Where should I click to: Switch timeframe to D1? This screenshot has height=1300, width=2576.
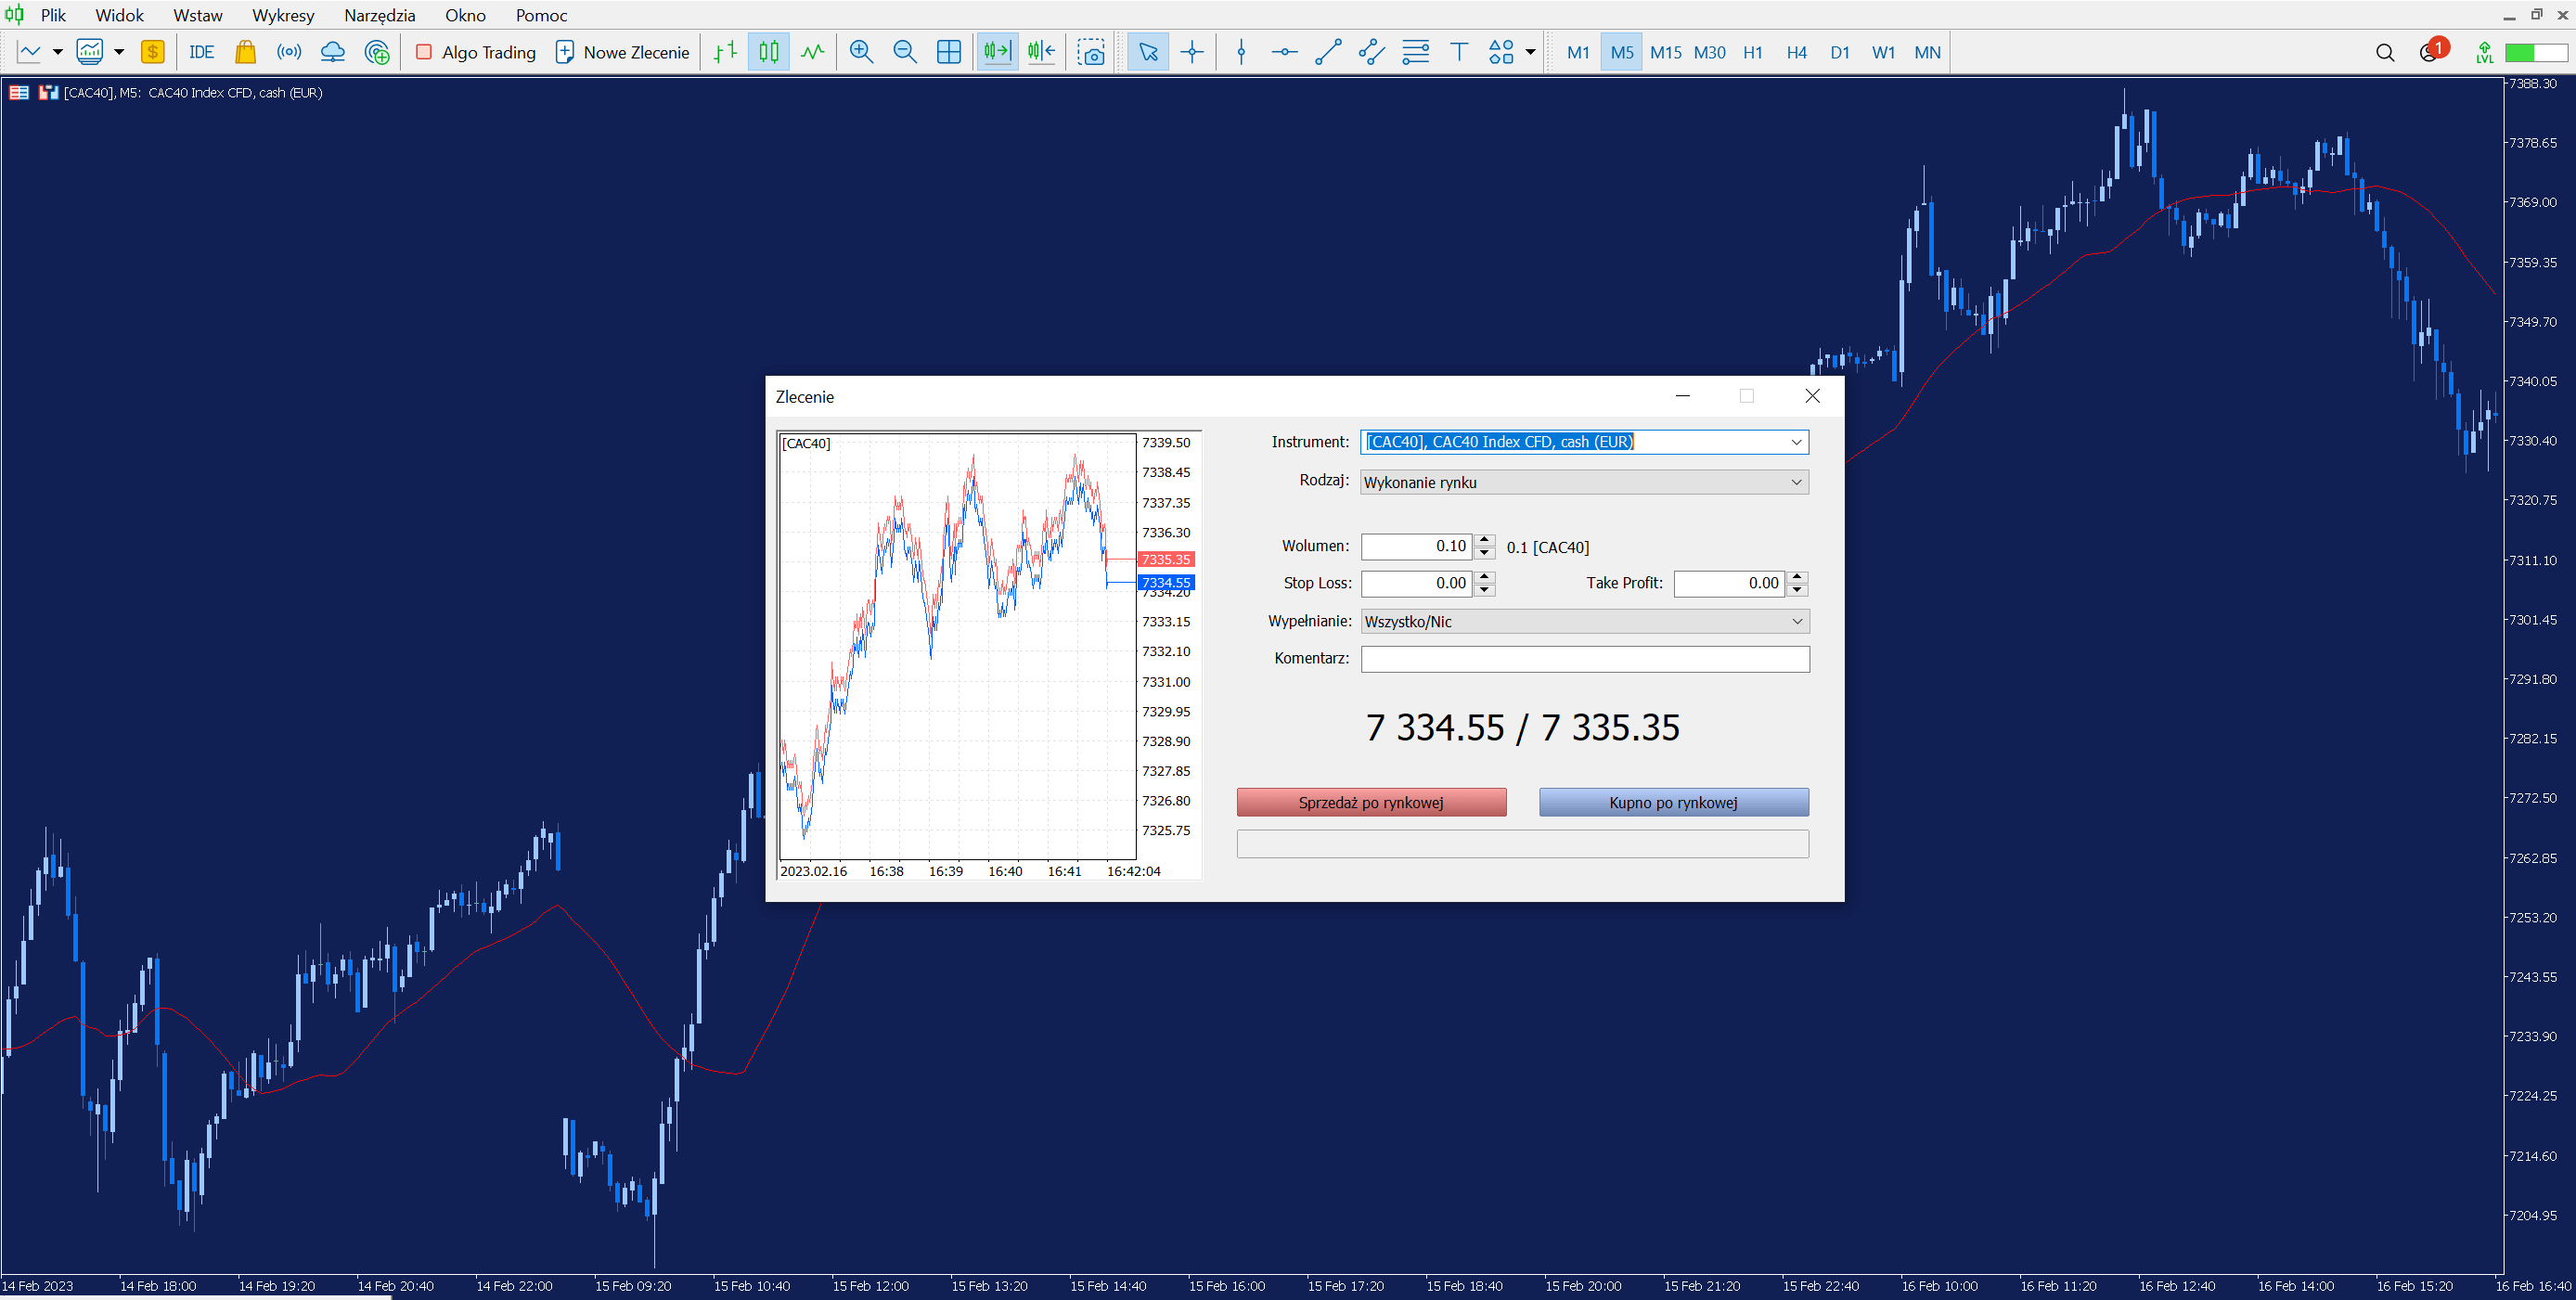[1840, 52]
